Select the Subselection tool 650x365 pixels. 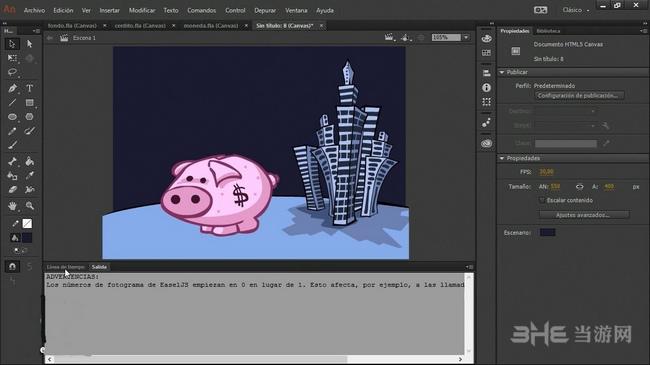29,44
